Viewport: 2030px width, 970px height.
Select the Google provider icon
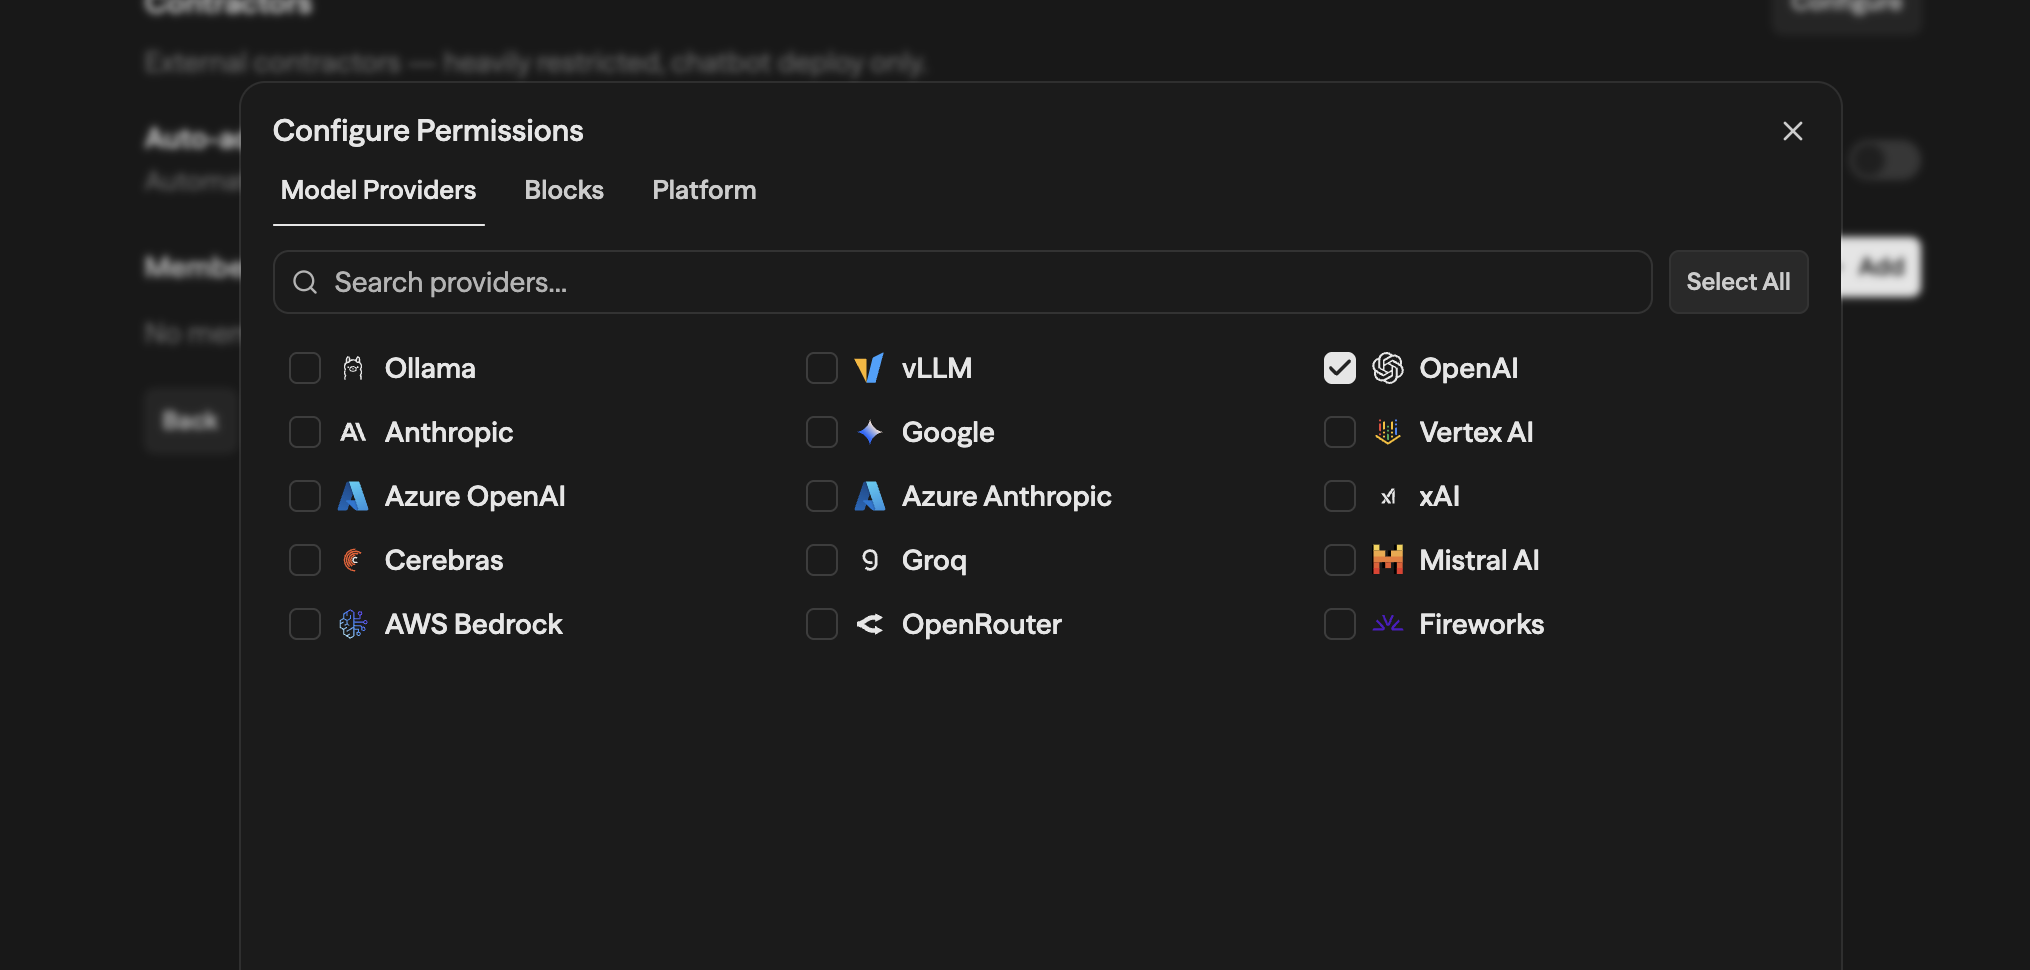pos(869,432)
